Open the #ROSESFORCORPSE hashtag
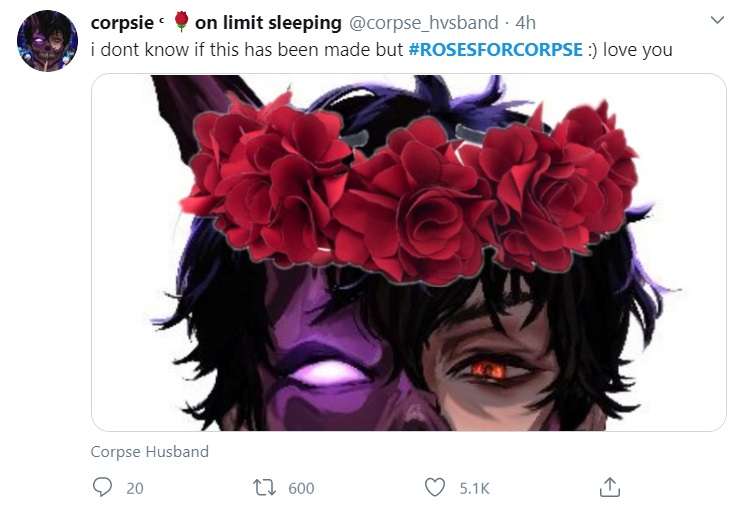The image size is (743, 517). click(496, 49)
